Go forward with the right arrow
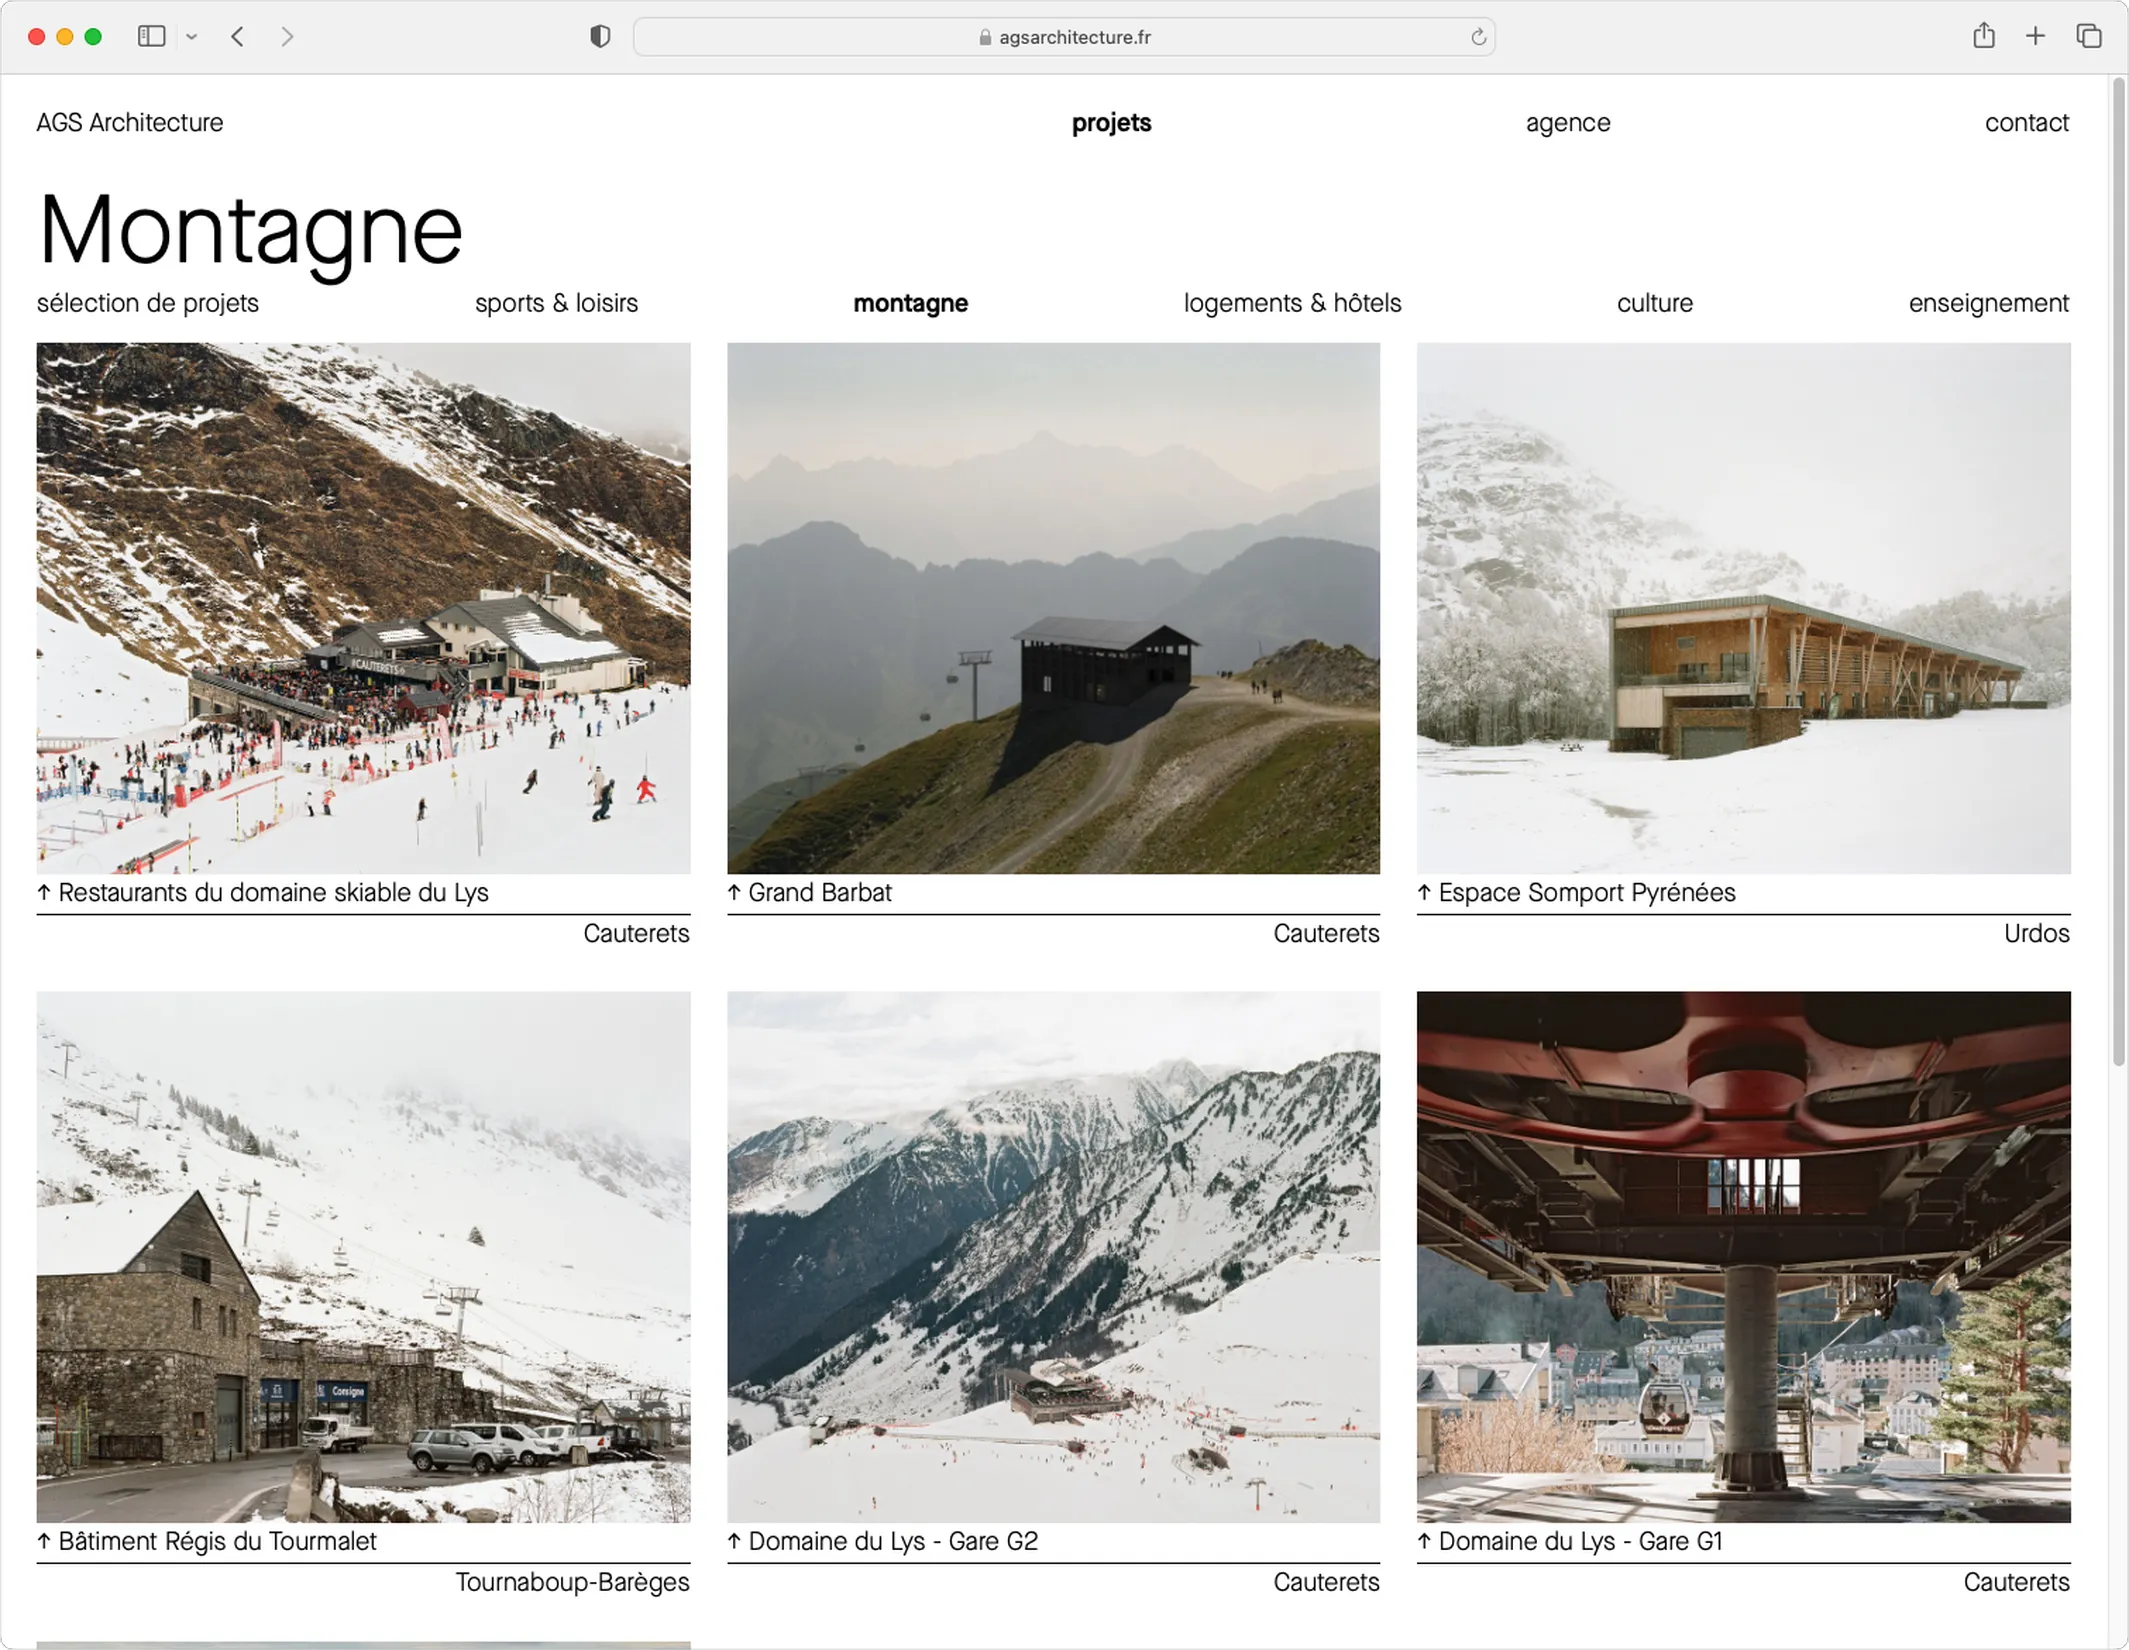The image size is (2129, 1650). pyautogui.click(x=287, y=37)
